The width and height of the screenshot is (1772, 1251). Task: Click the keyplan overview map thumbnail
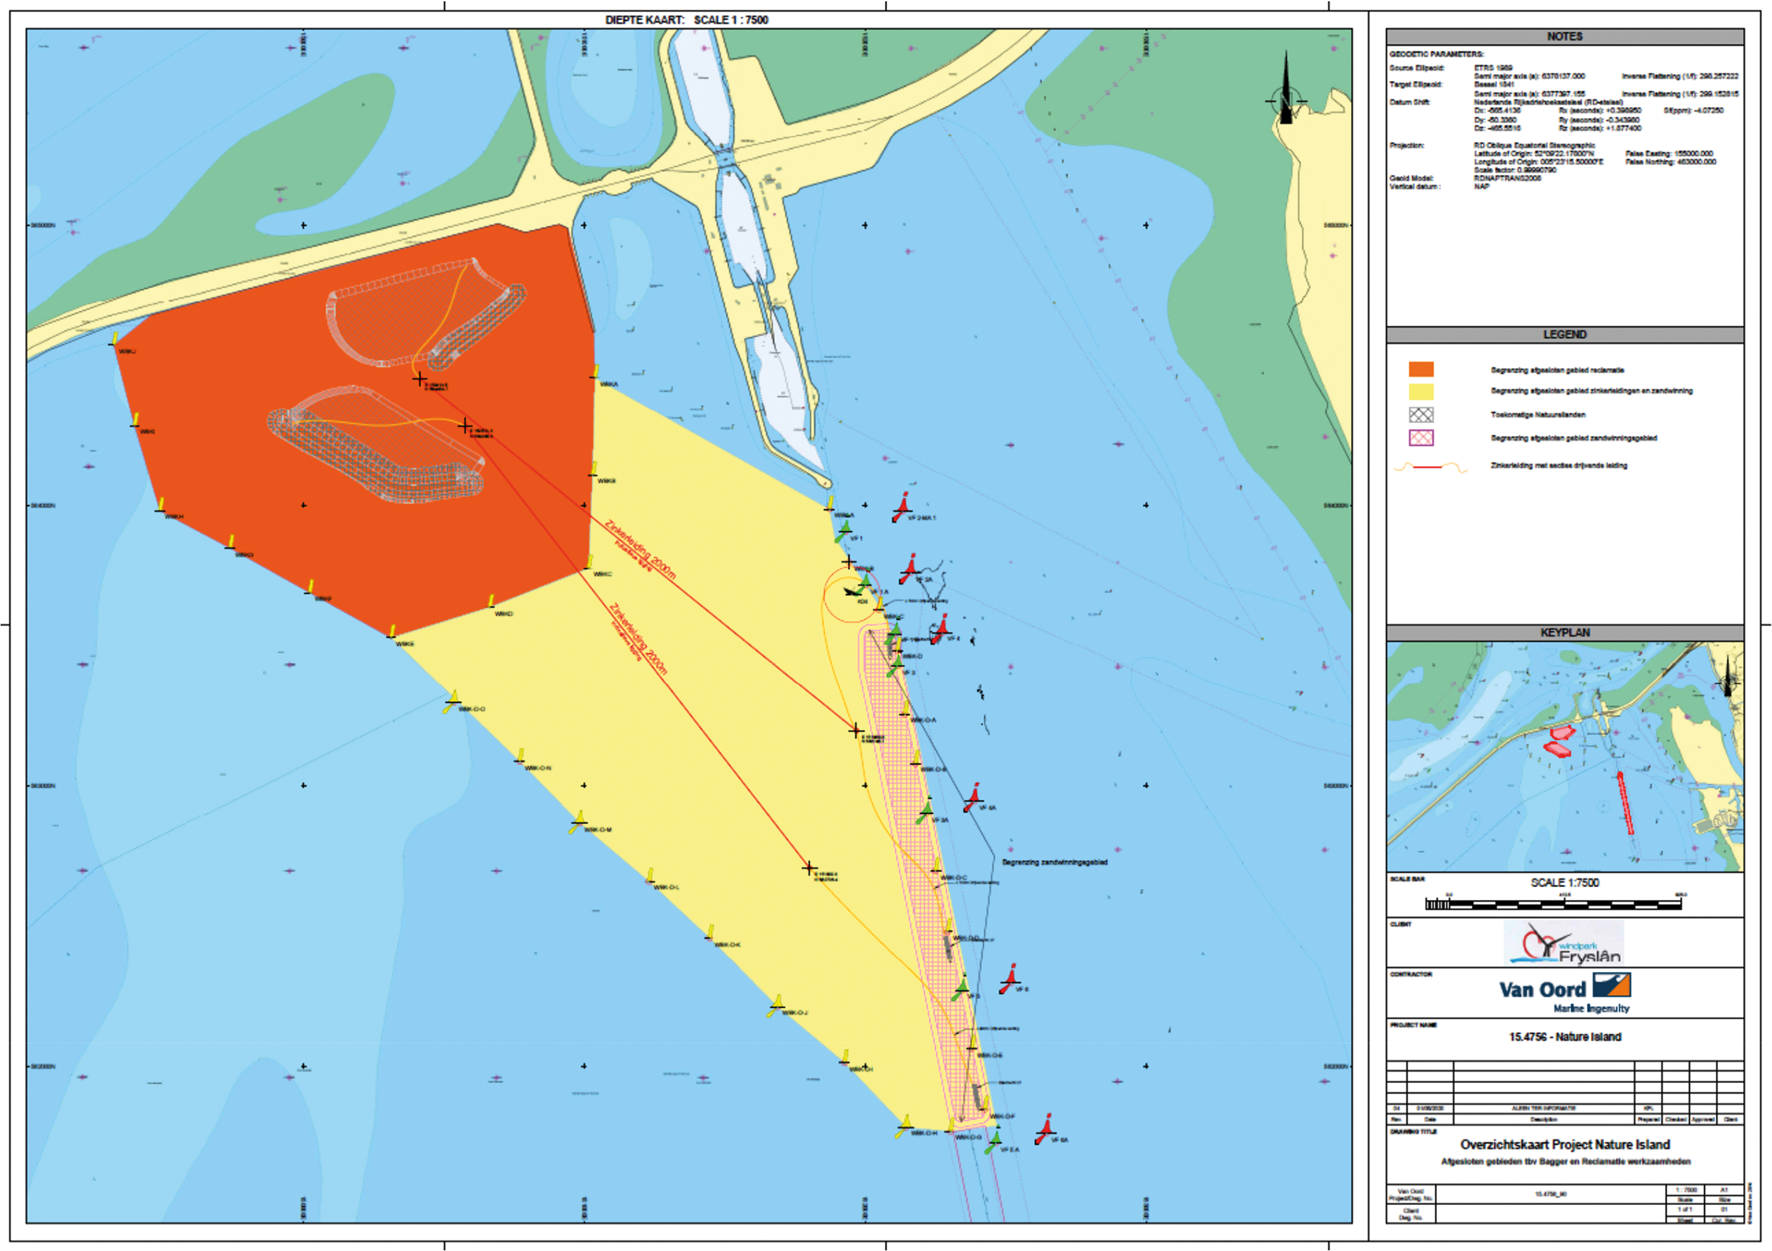click(1564, 757)
